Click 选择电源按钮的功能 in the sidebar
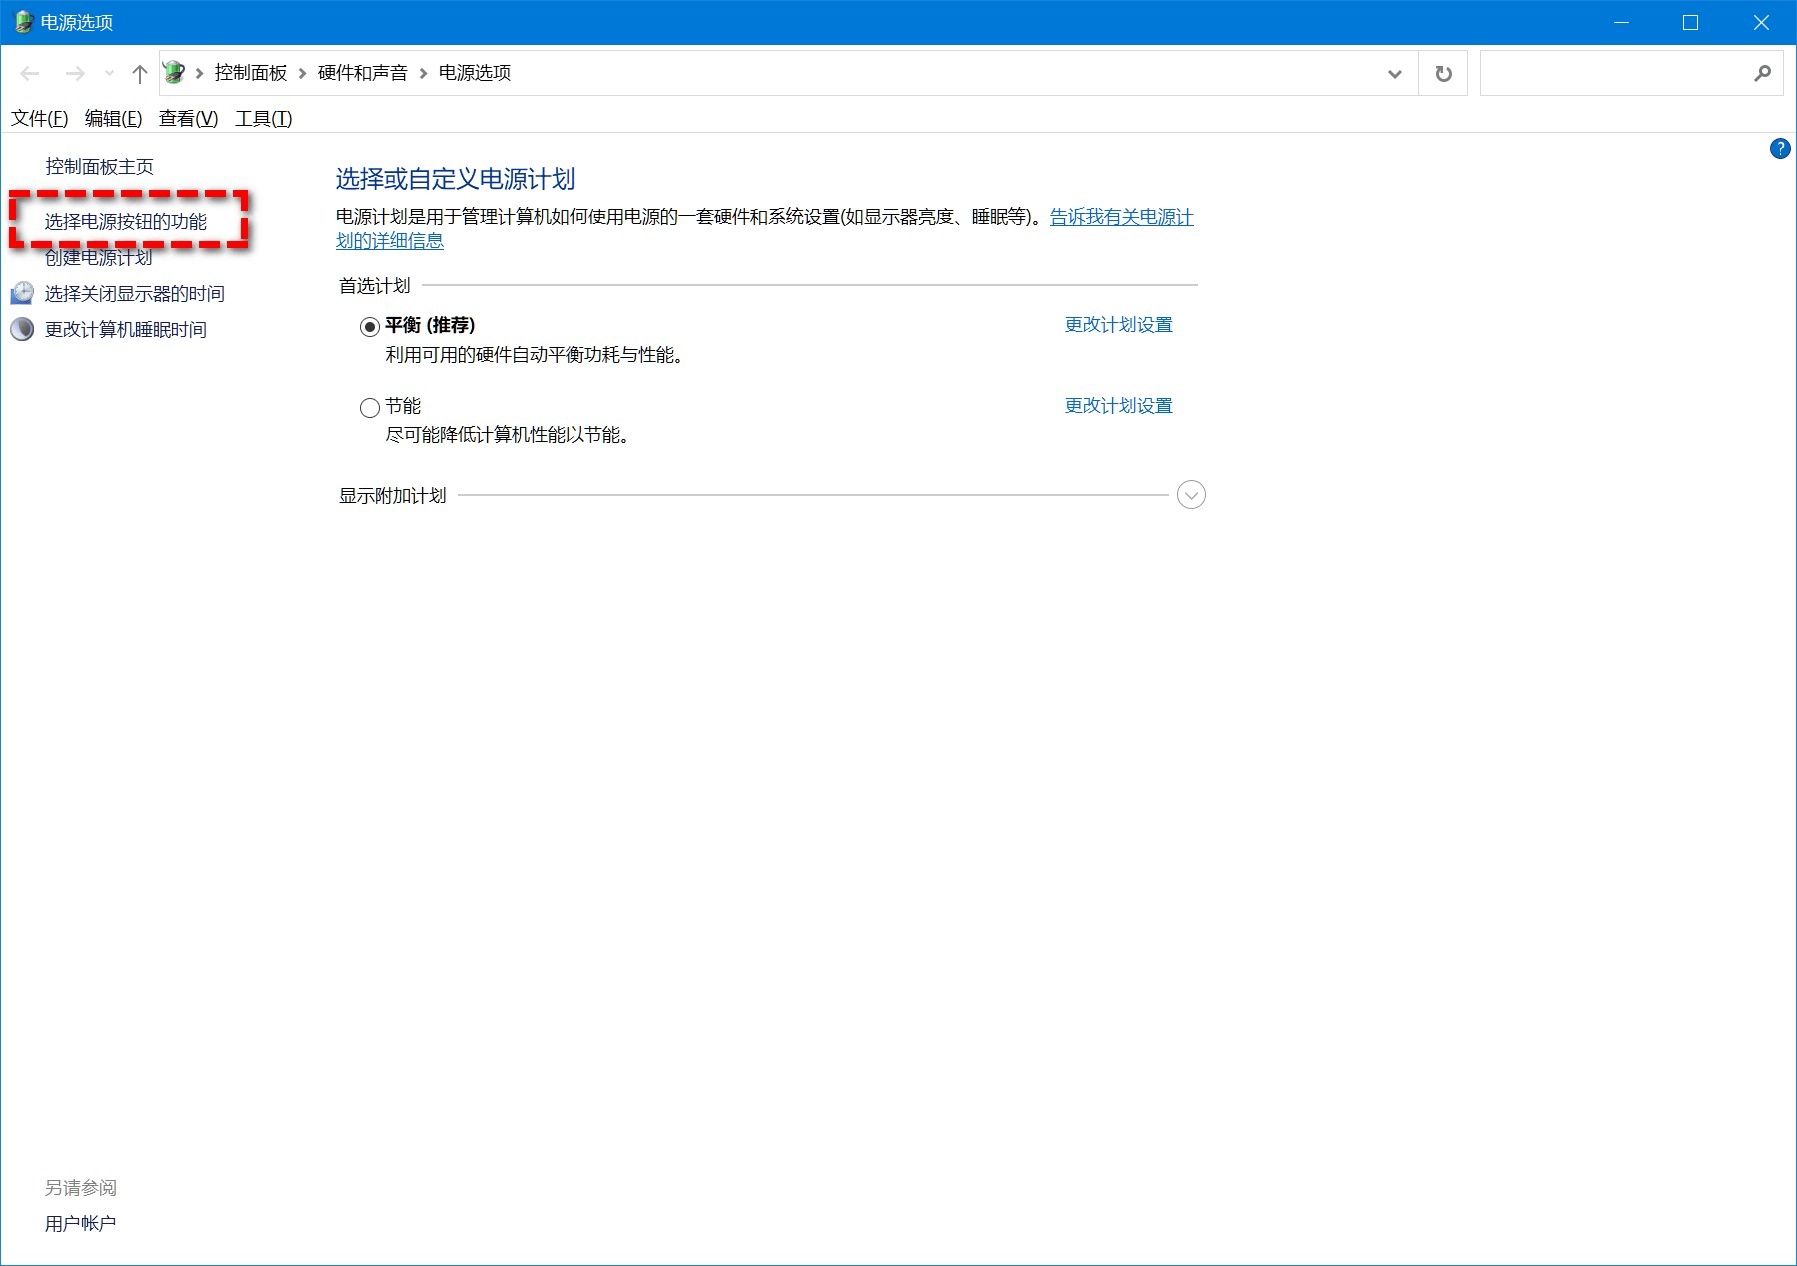The image size is (1797, 1266). tap(129, 223)
